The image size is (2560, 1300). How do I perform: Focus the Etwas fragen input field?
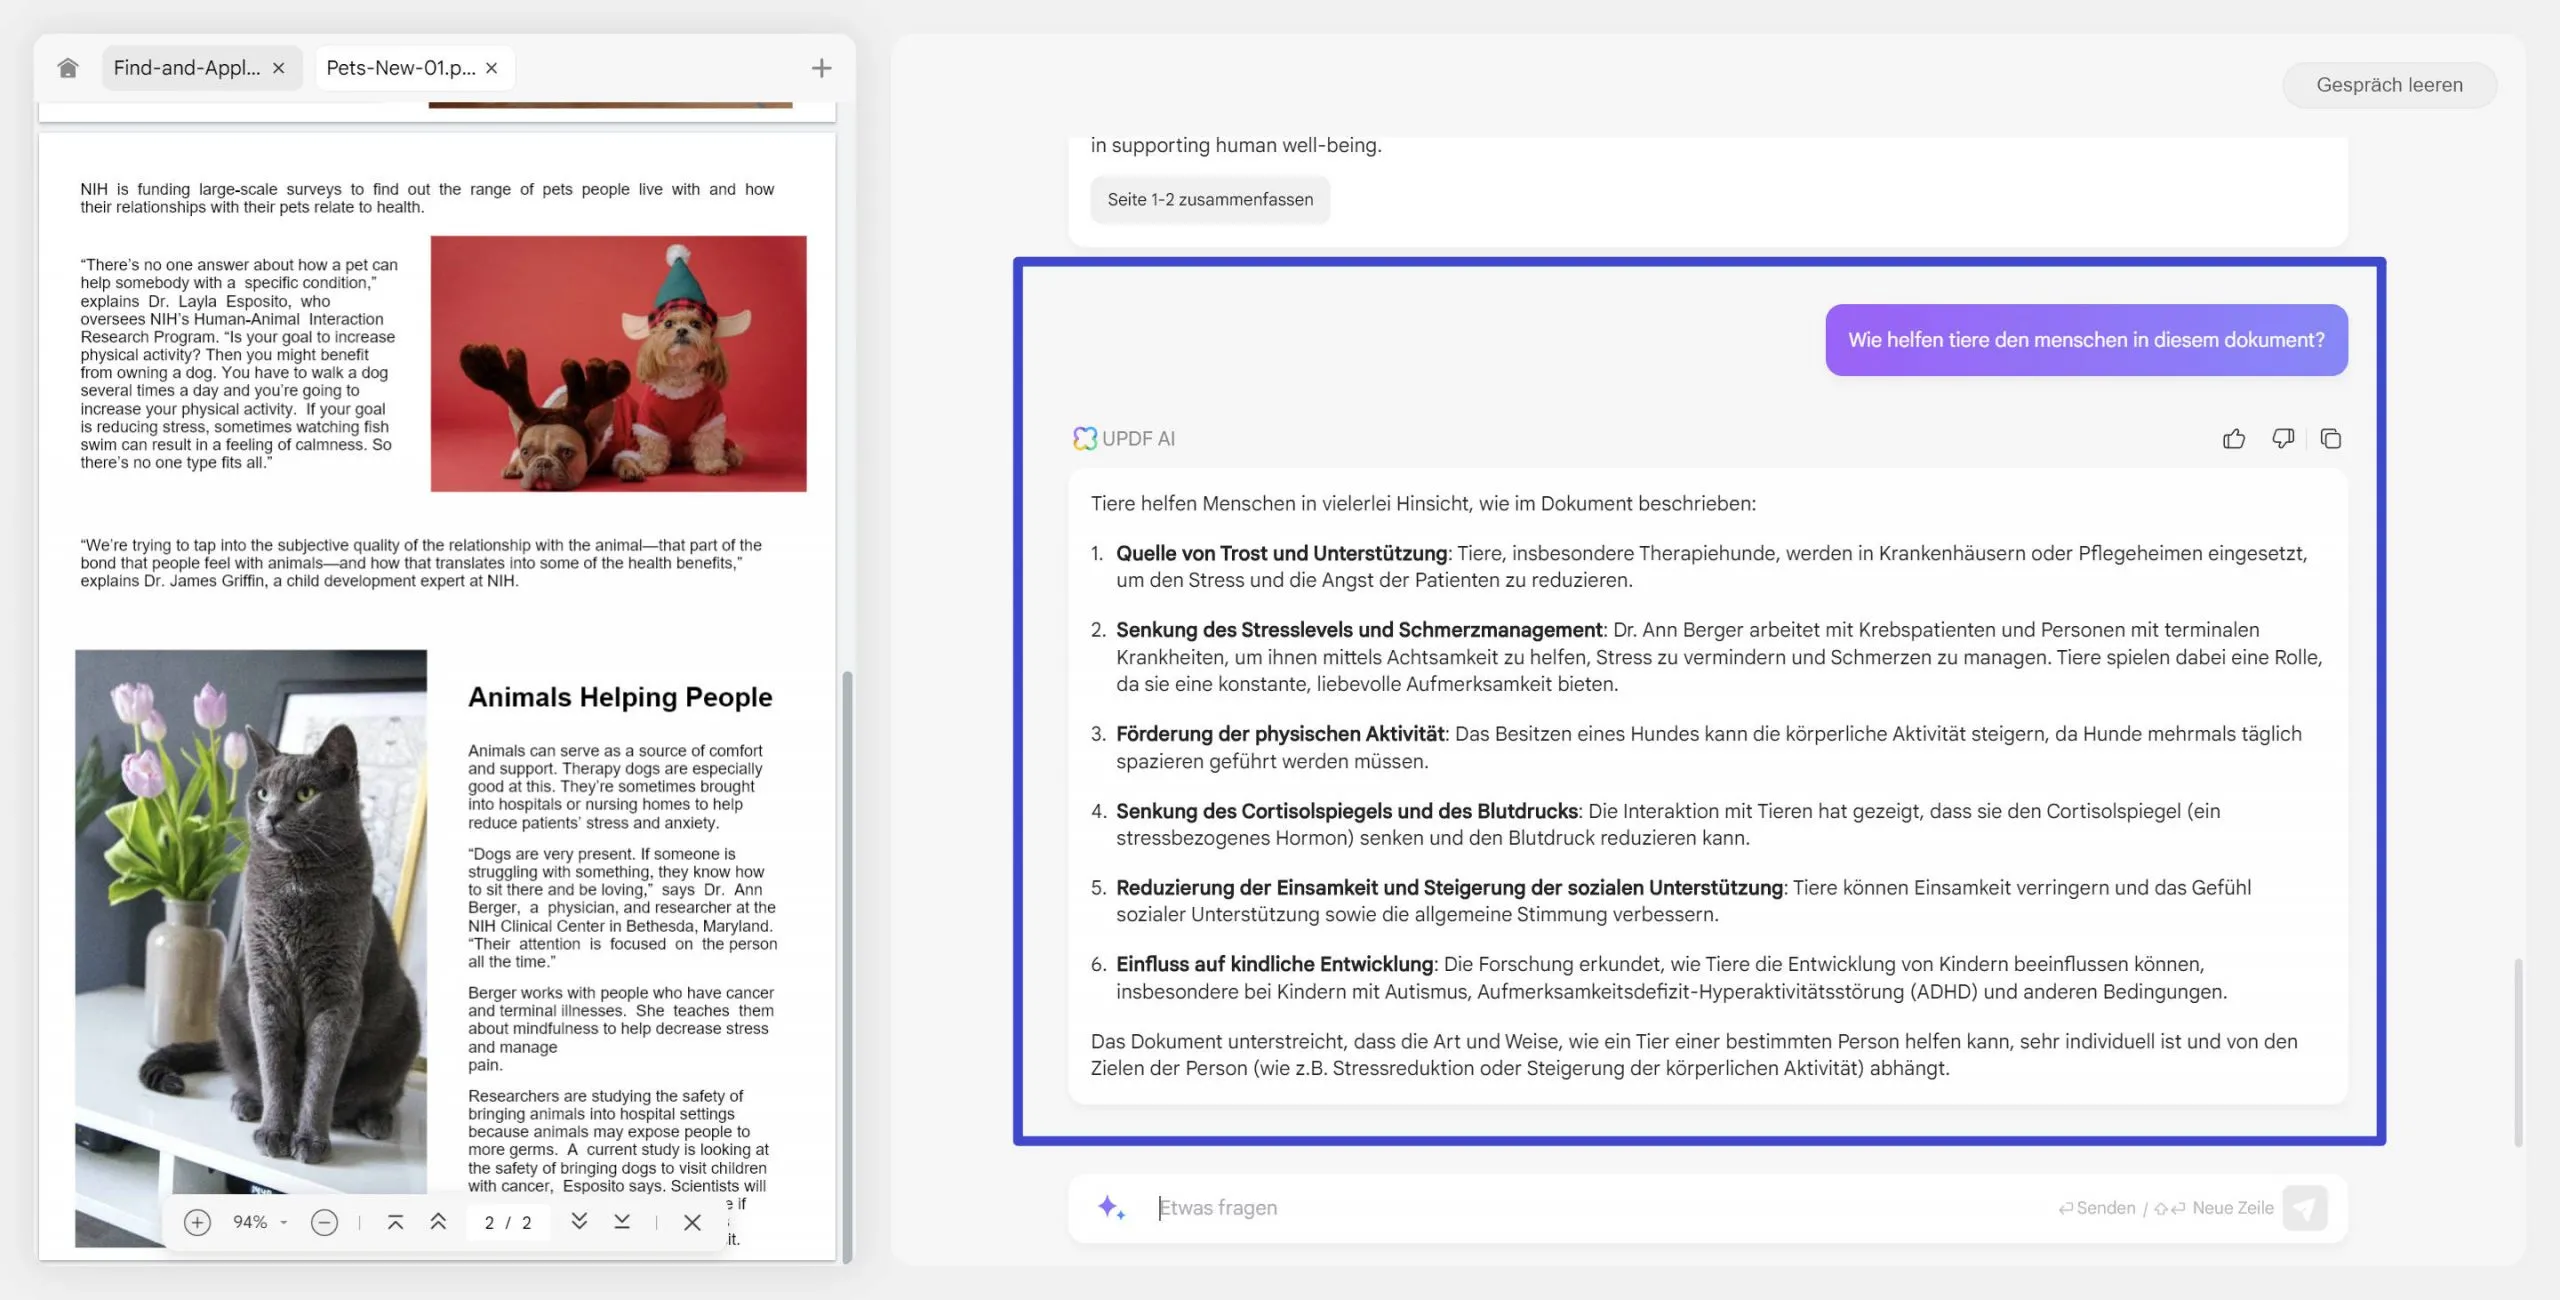click(x=1600, y=1208)
